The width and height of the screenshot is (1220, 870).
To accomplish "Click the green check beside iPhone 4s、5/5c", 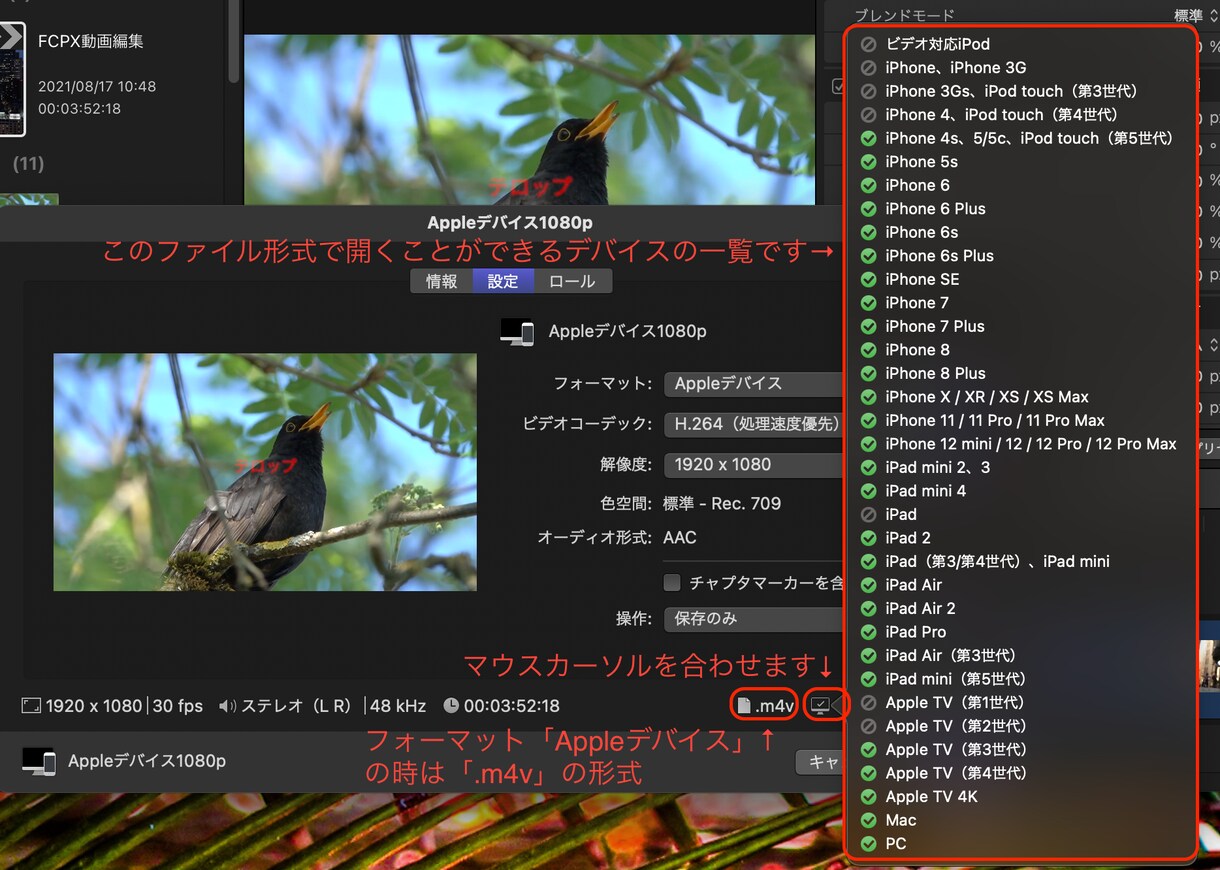I will (x=868, y=138).
